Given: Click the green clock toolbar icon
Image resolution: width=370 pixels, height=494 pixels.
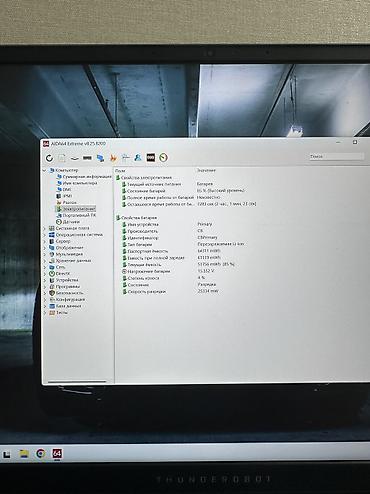Looking at the screenshot, I should (x=163, y=157).
